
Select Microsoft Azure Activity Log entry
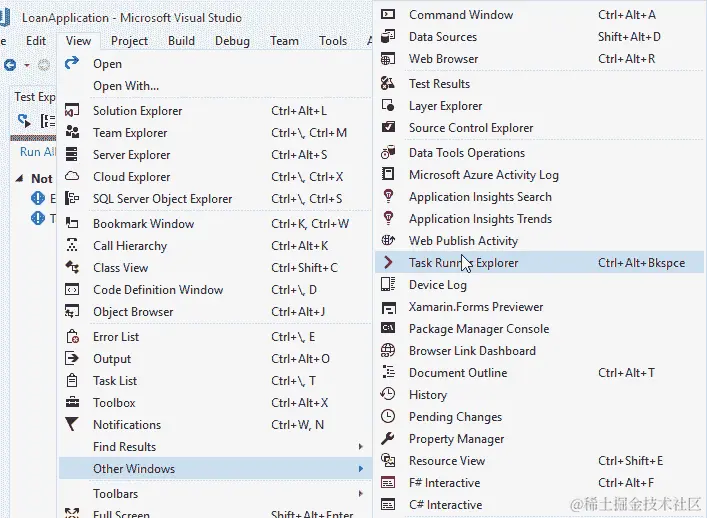[x=539, y=174]
